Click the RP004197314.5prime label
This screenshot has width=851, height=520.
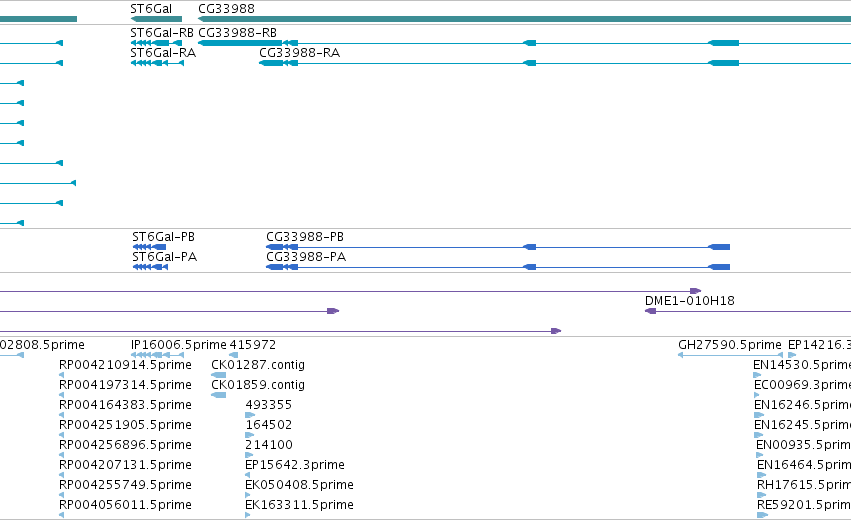point(125,385)
